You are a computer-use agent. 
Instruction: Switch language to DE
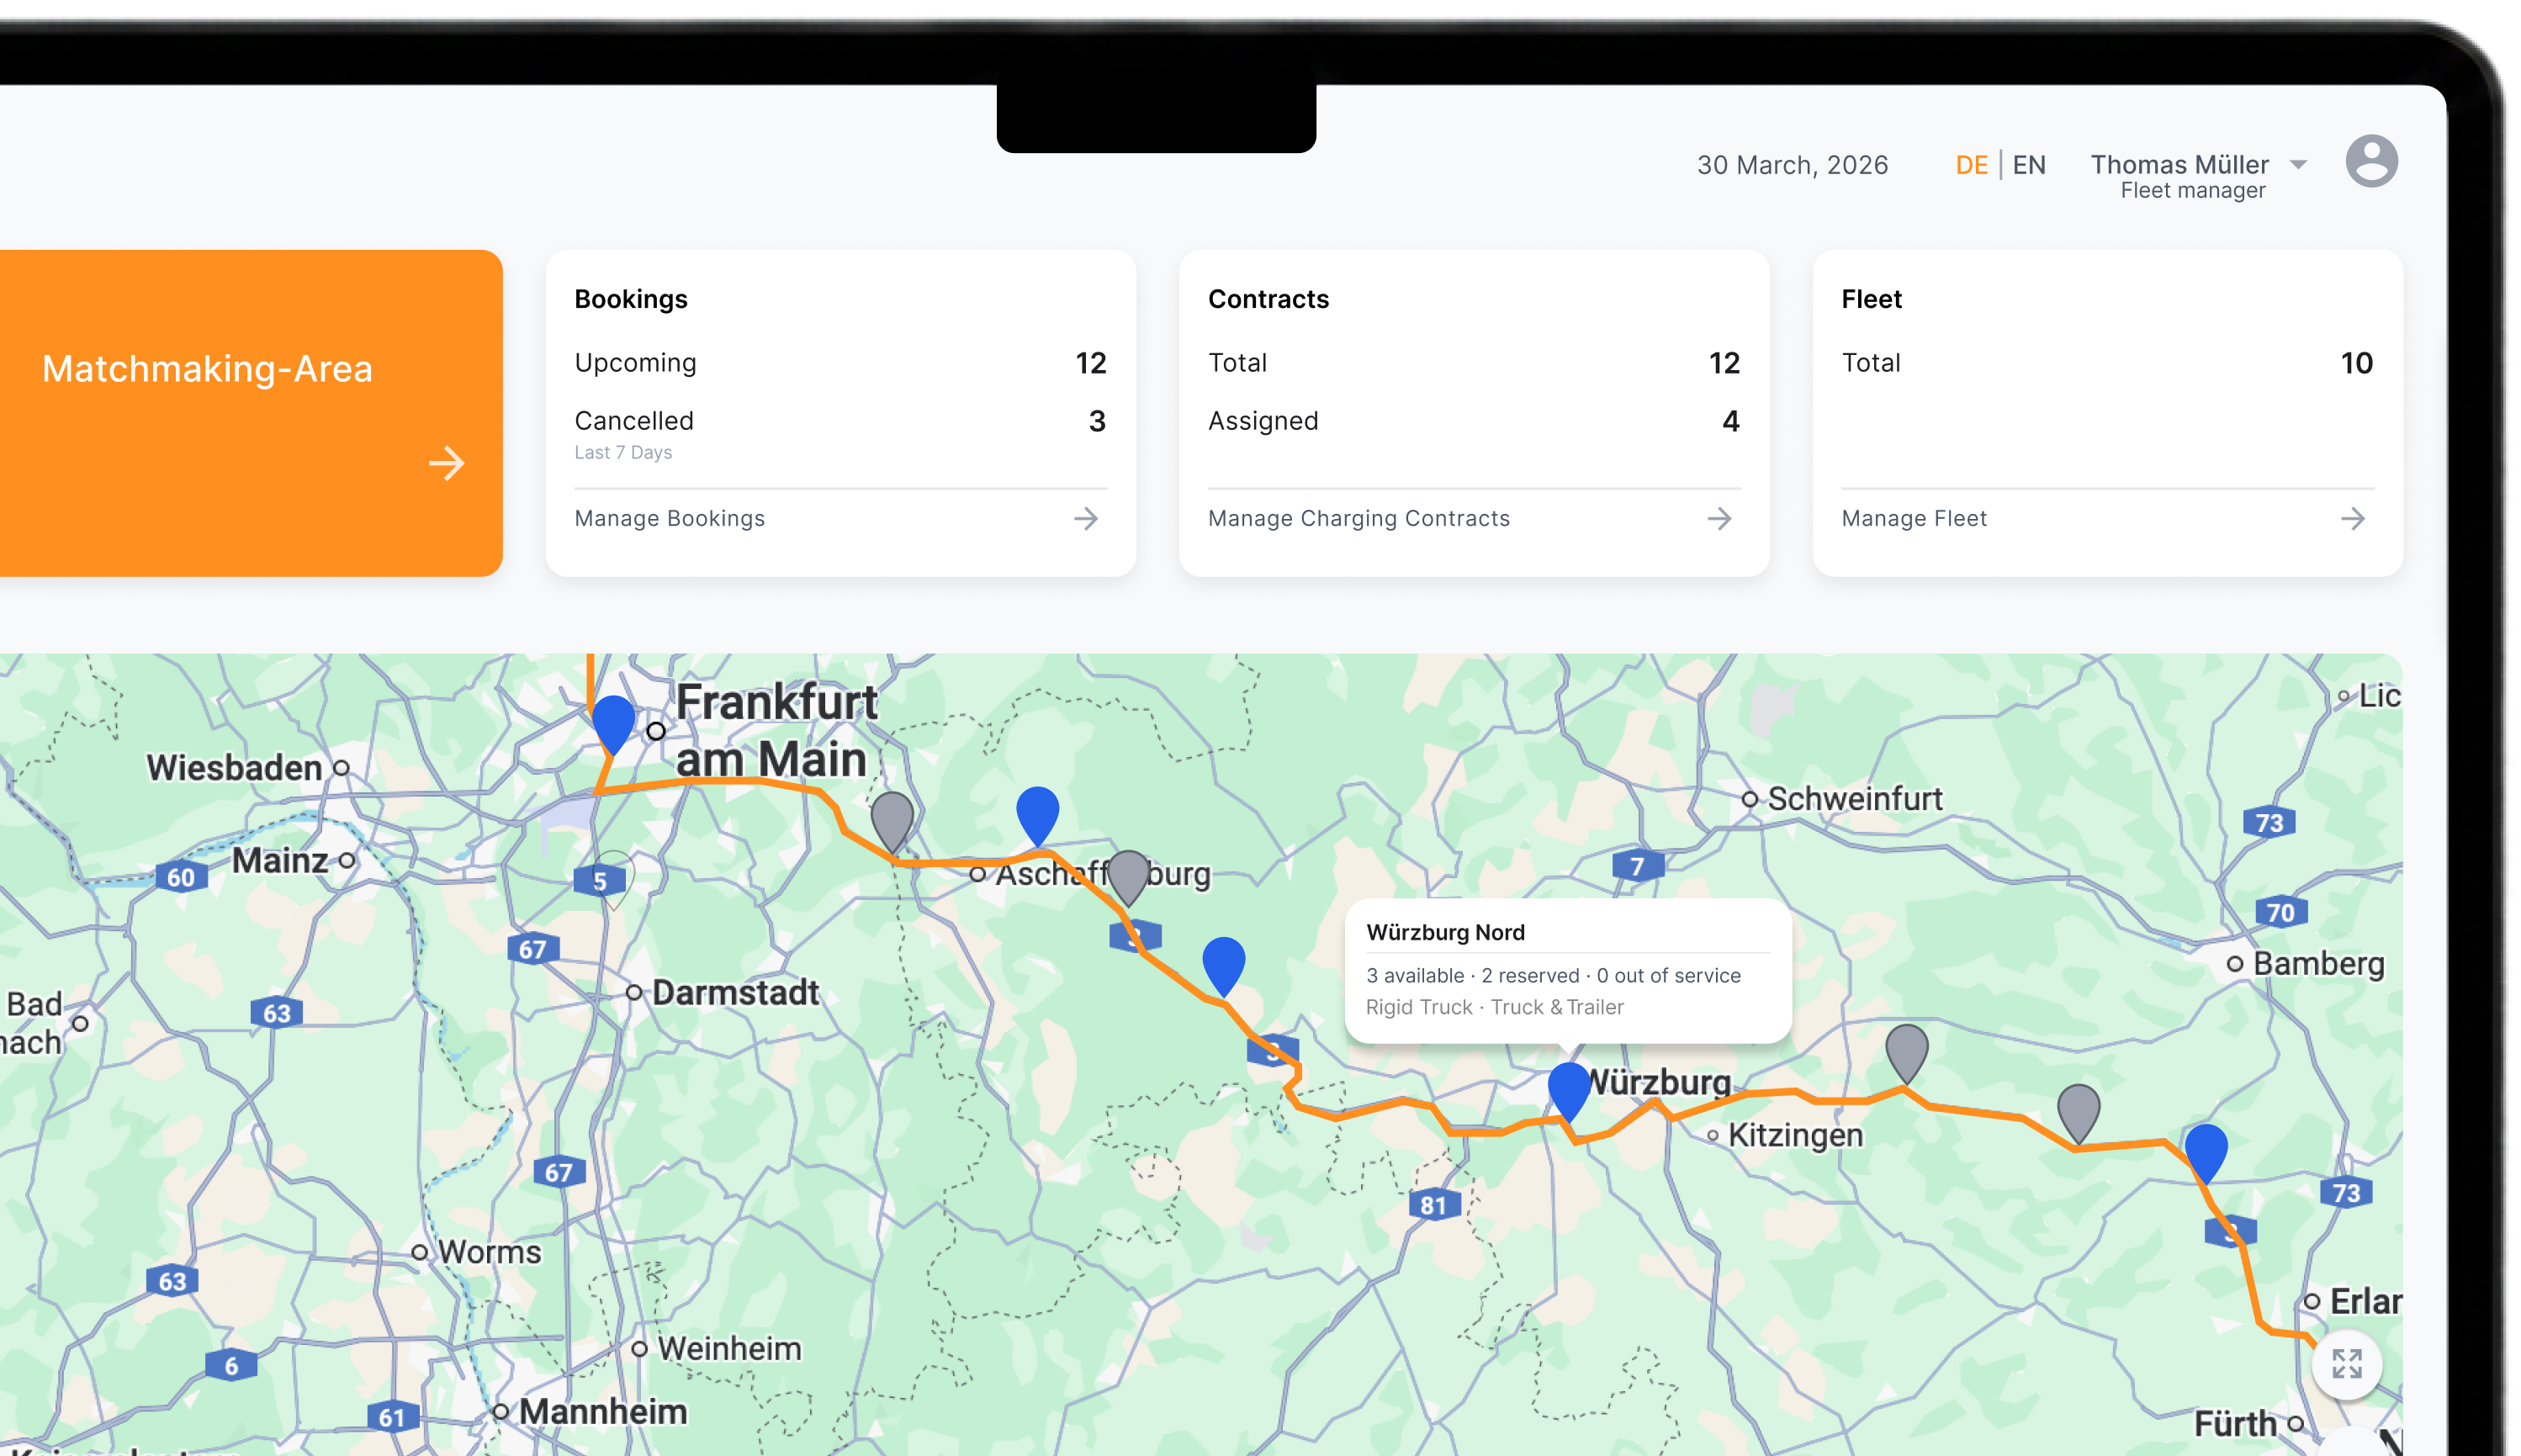coord(1971,165)
